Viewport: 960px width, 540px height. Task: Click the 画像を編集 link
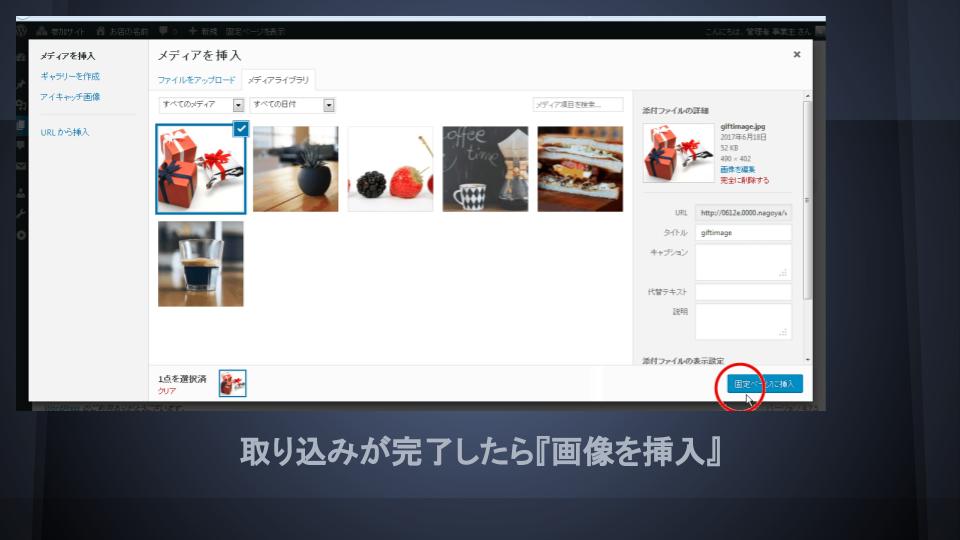[x=737, y=170]
